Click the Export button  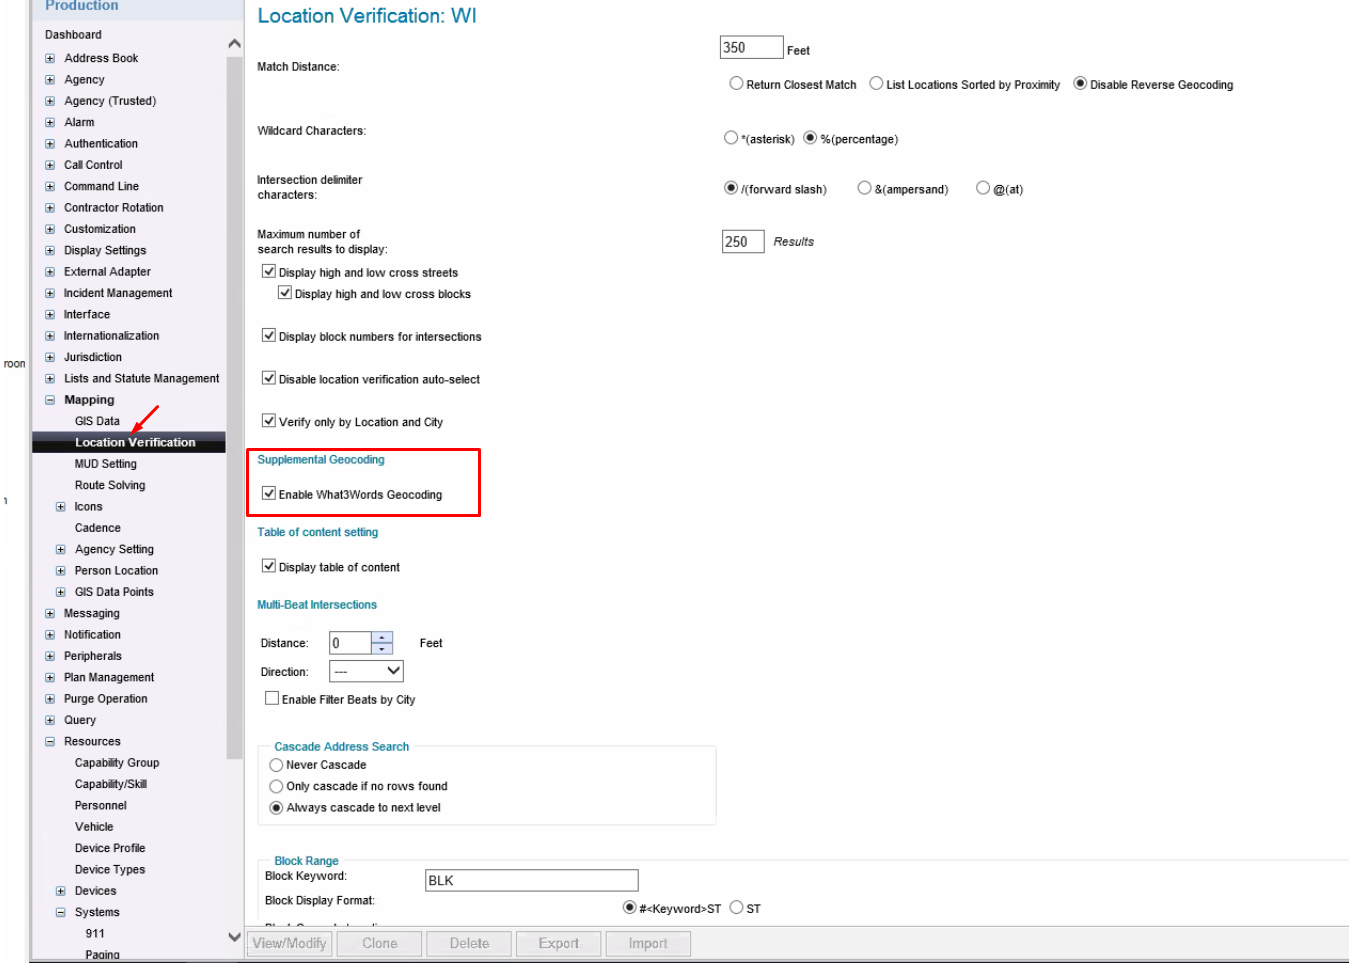[558, 943]
